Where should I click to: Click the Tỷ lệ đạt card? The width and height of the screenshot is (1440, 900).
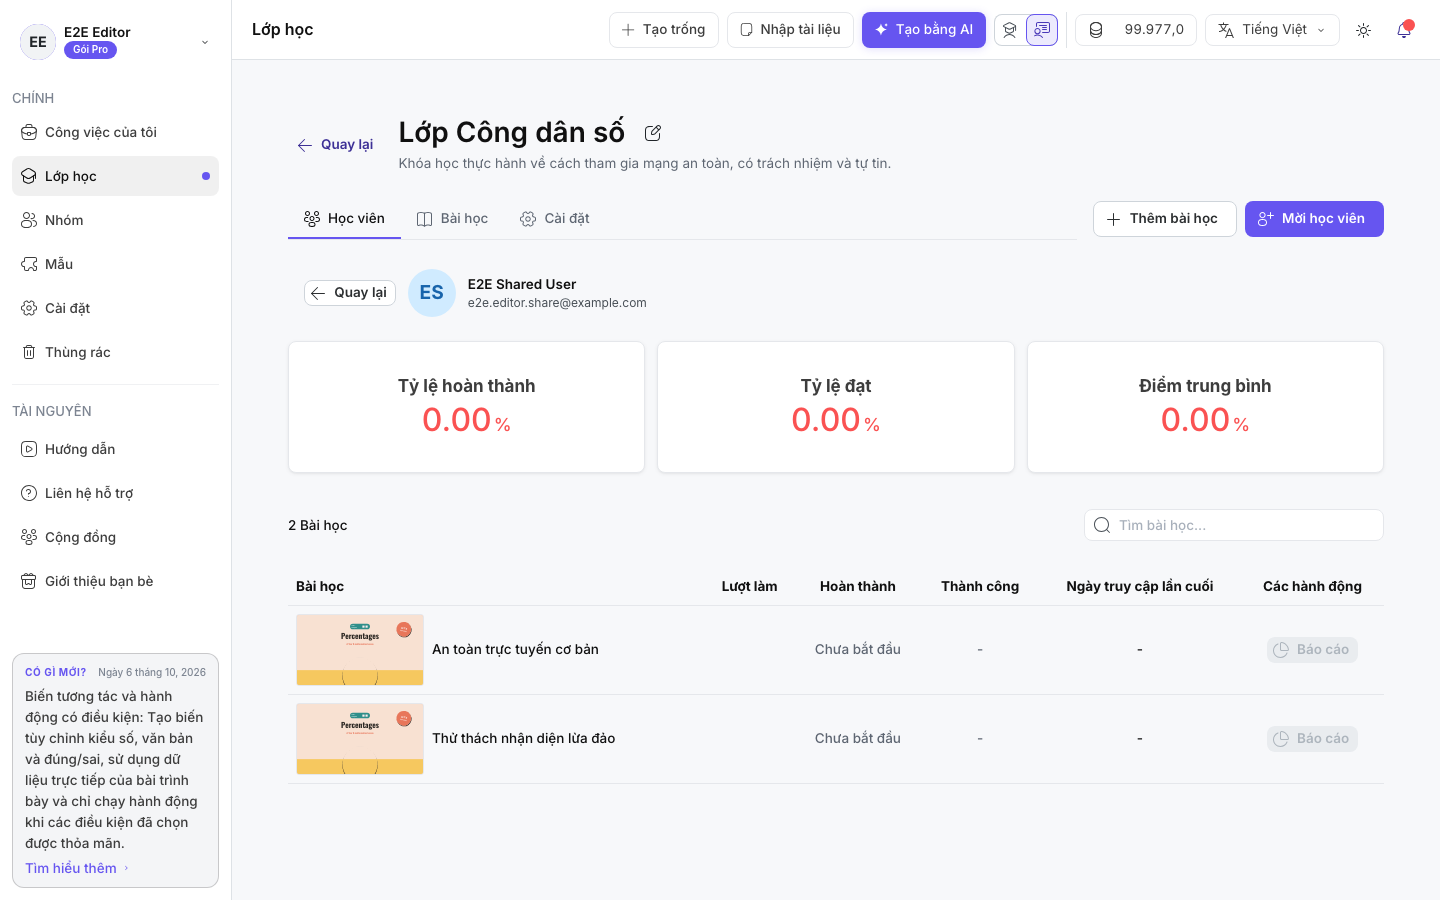(836, 407)
